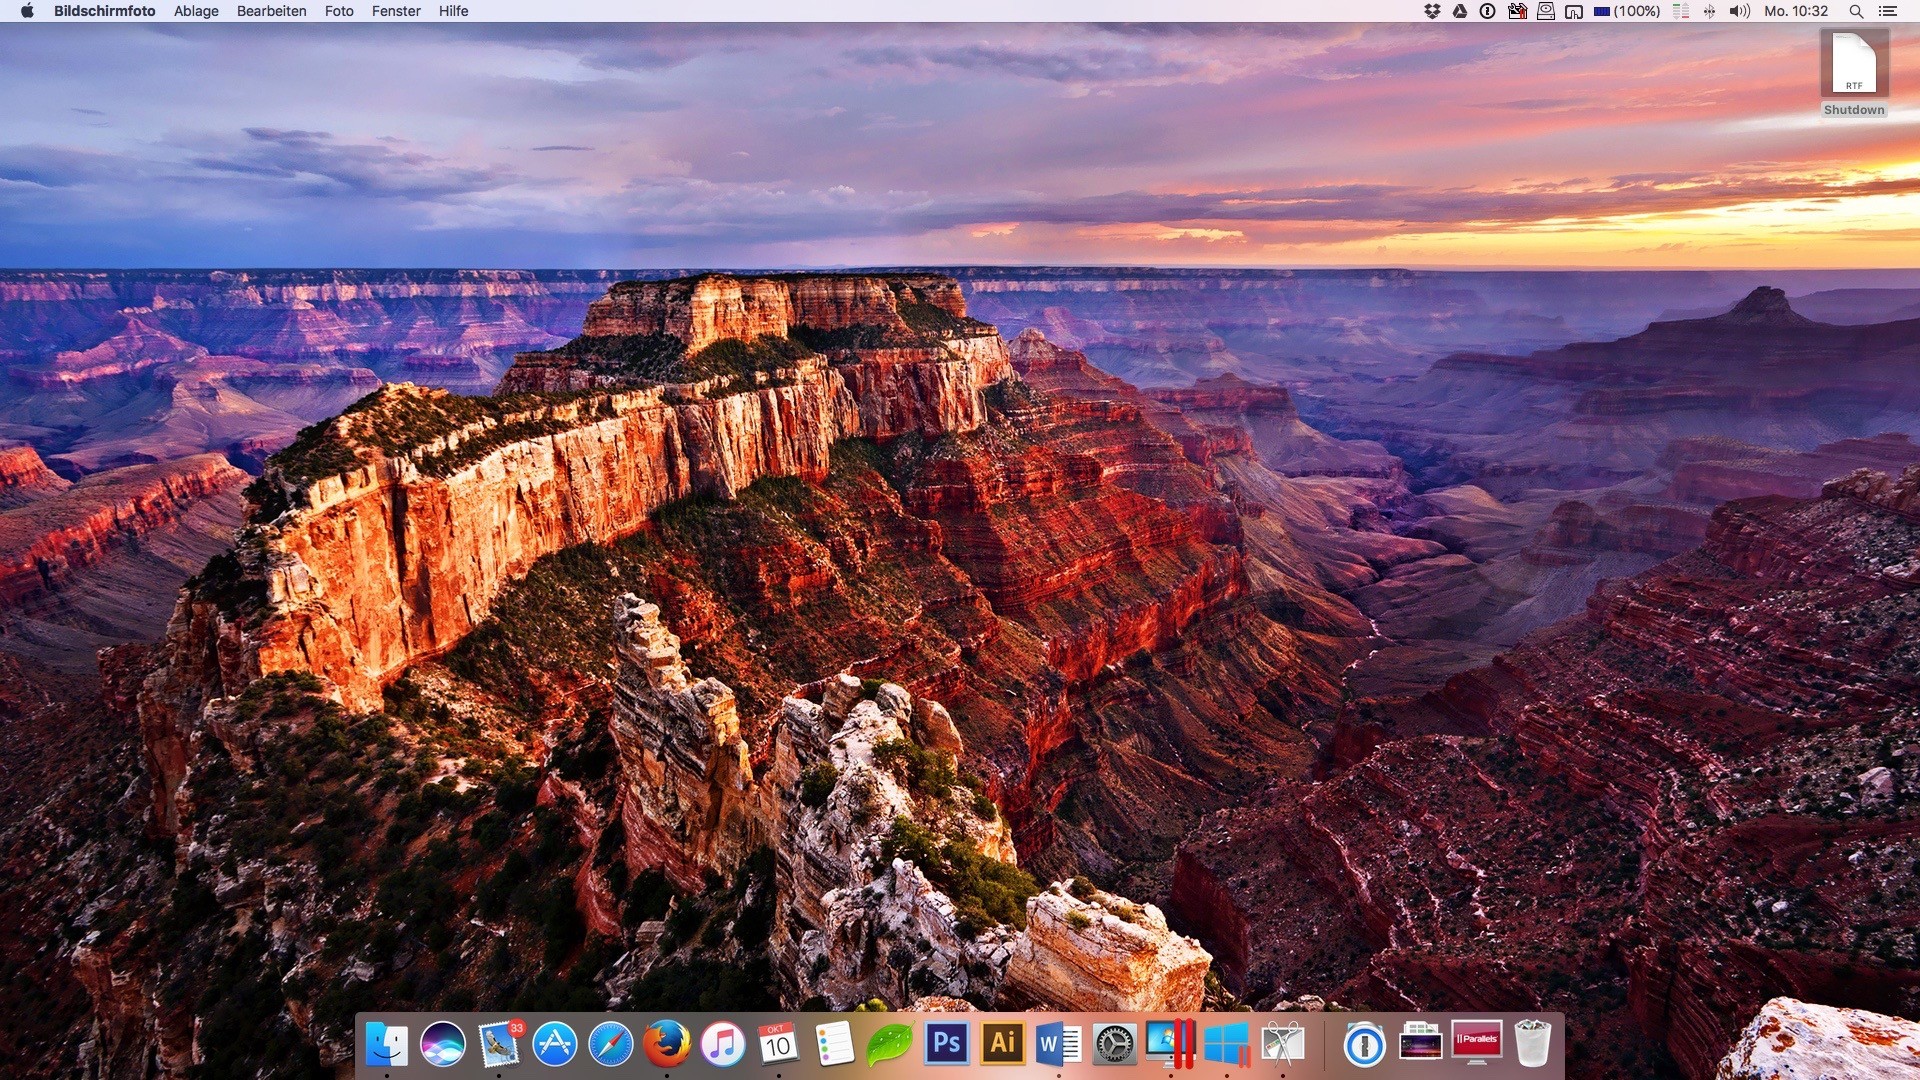Open the Trash in the Dock
Image resolution: width=1920 pixels, height=1080 pixels.
coord(1532,1044)
